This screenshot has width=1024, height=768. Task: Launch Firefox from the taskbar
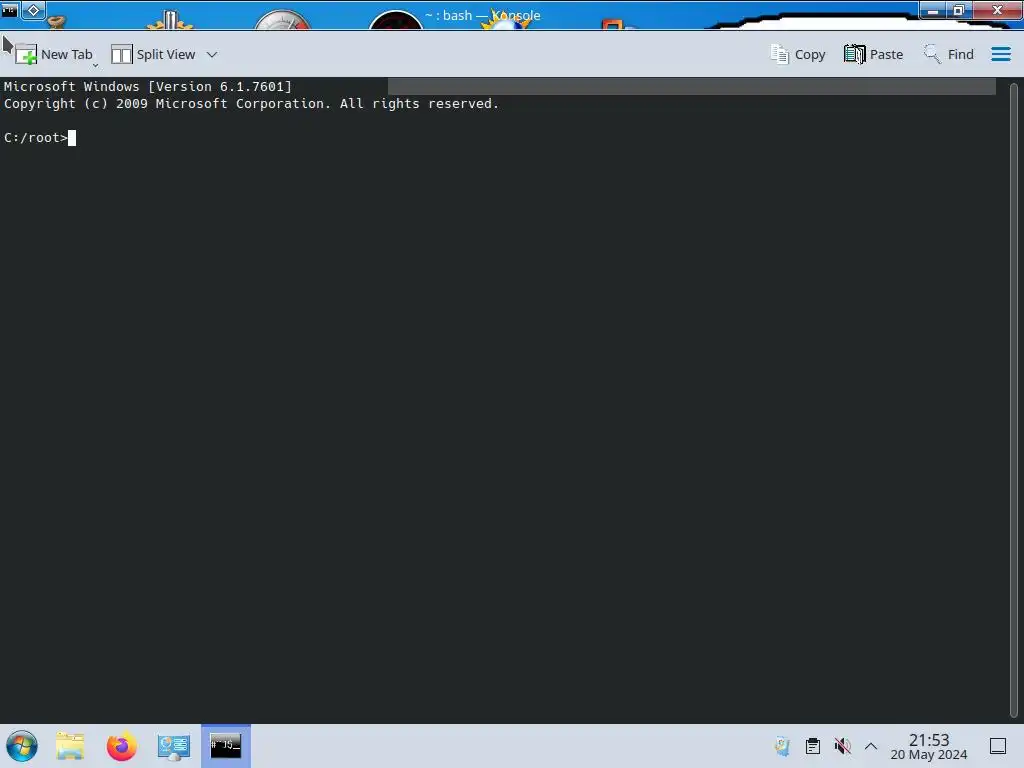coord(121,746)
